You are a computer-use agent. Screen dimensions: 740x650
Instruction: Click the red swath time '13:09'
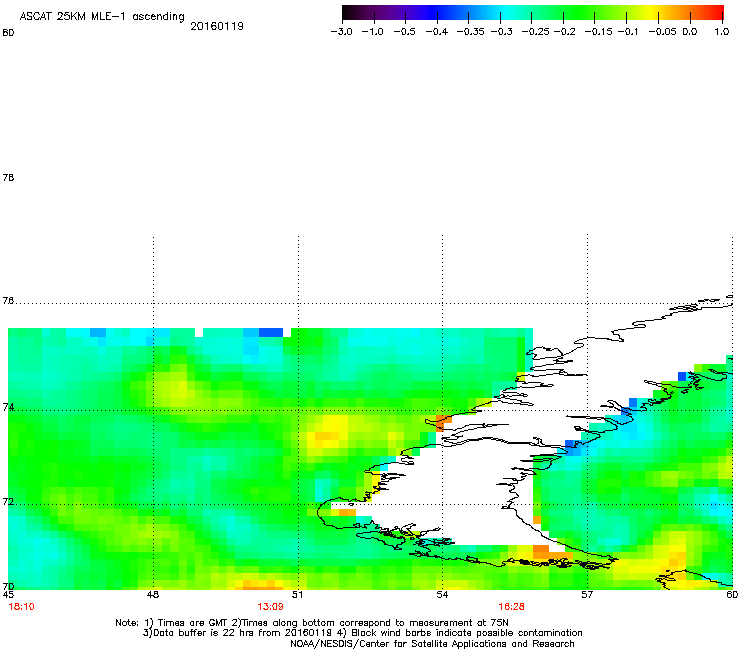pyautogui.click(x=270, y=607)
